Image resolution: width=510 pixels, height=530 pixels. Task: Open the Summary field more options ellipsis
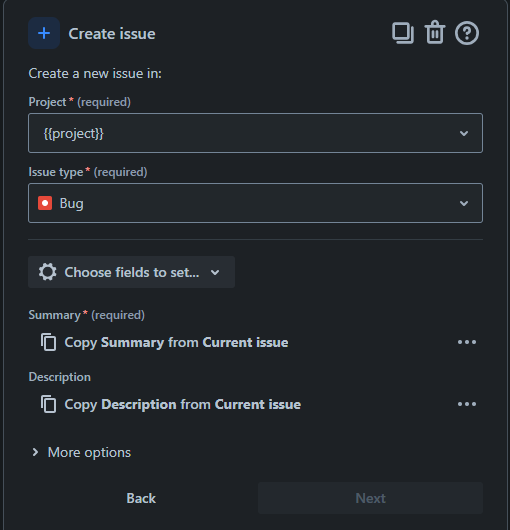coord(467,342)
